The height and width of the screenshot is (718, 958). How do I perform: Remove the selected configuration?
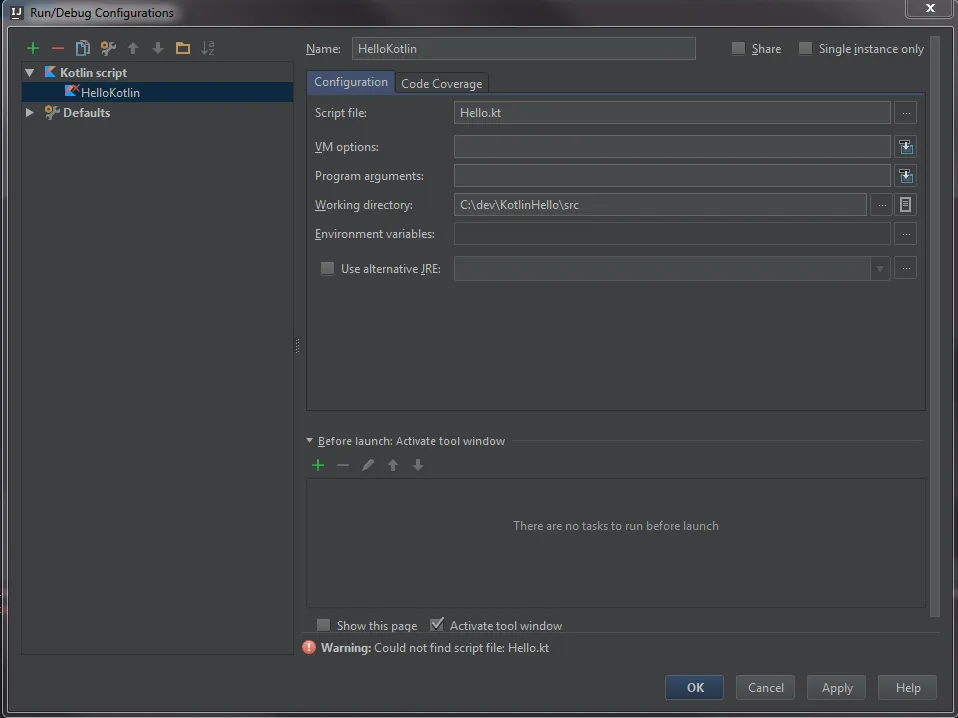[58, 48]
